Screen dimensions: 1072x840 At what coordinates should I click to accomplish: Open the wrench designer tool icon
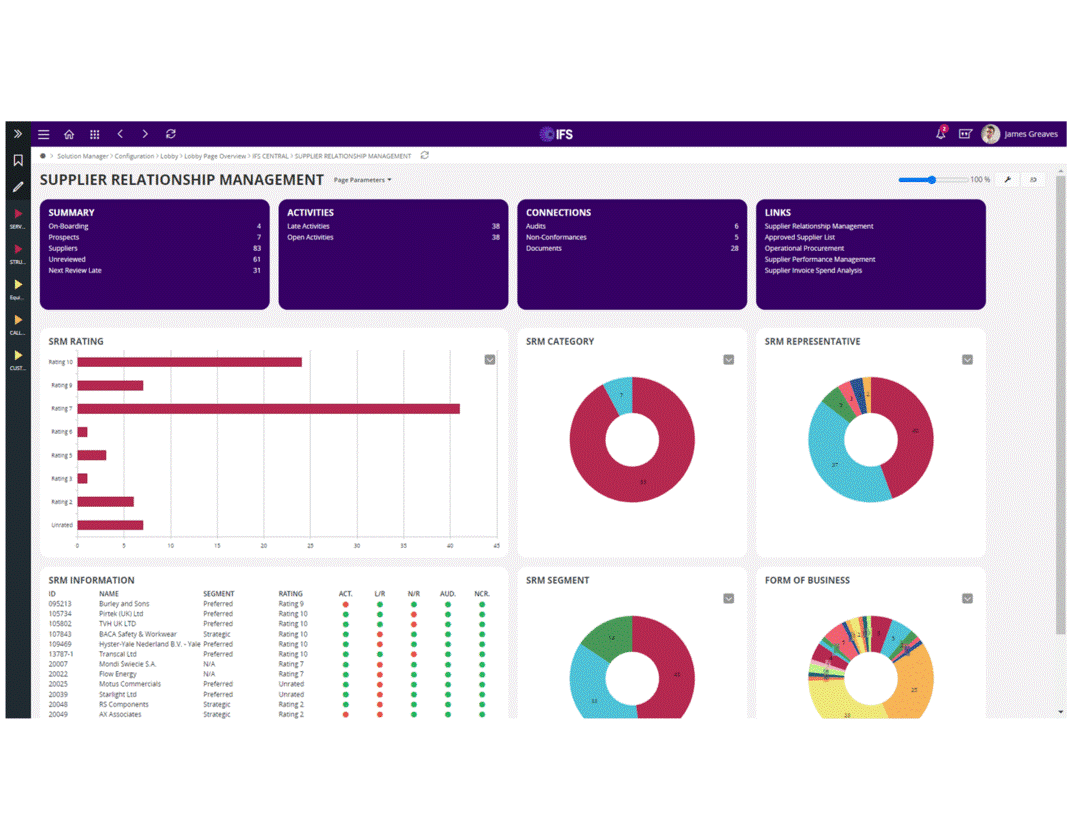click(x=1008, y=180)
